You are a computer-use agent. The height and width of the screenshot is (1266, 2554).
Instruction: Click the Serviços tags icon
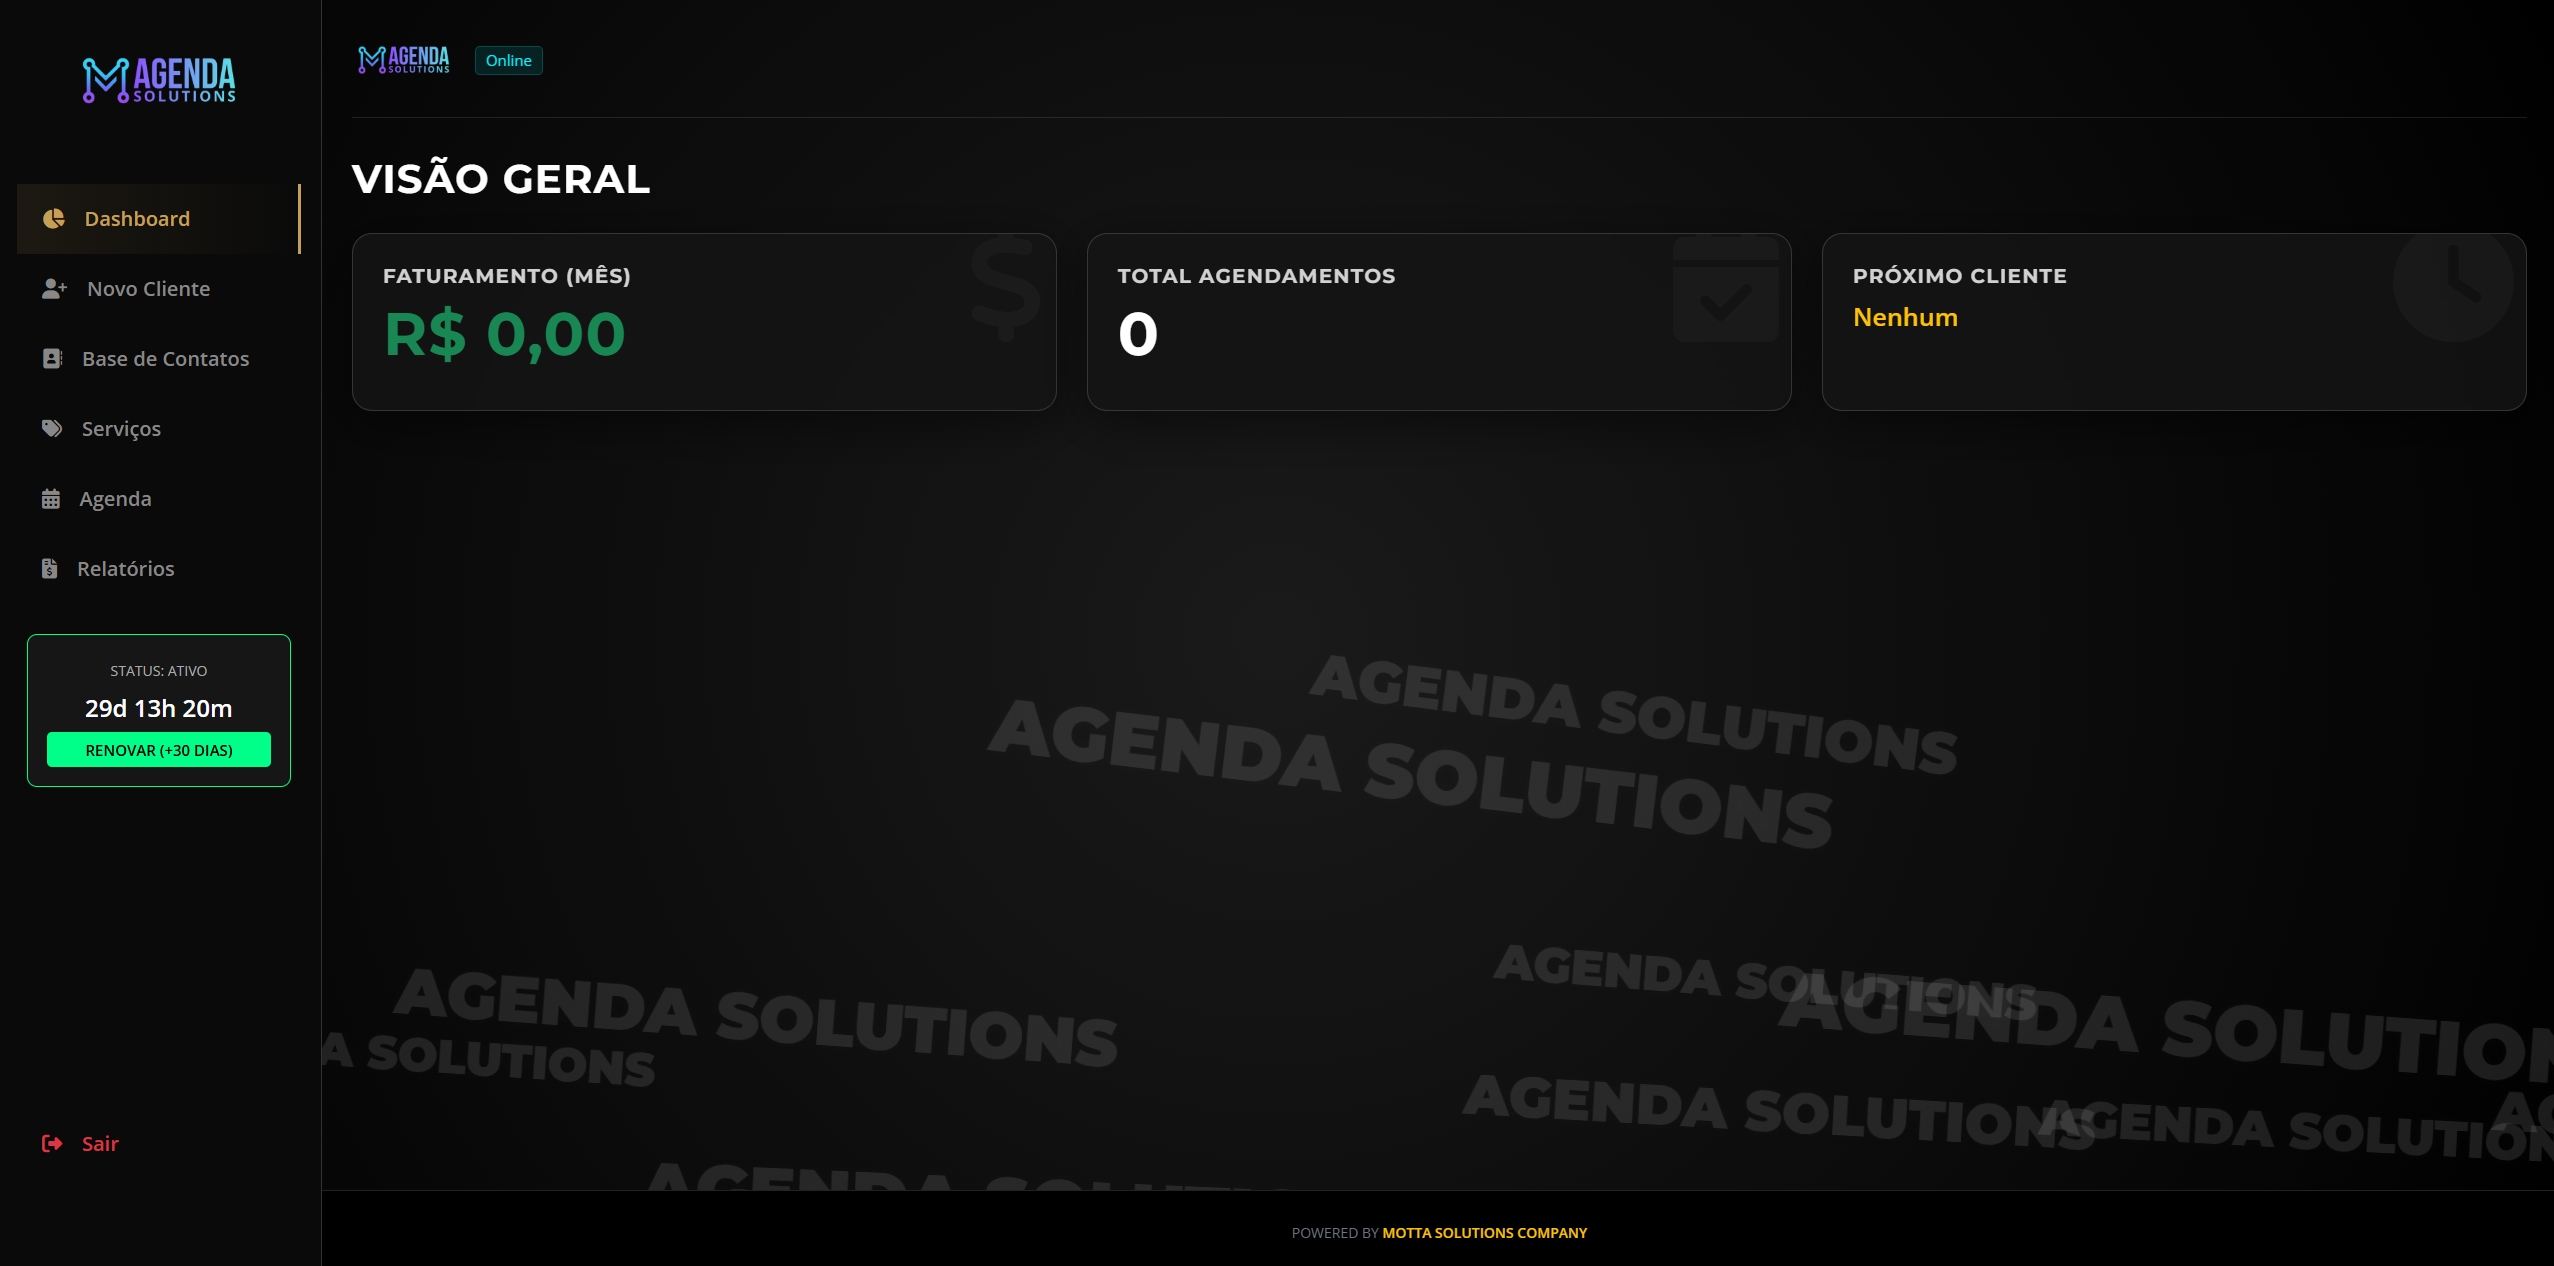52,429
